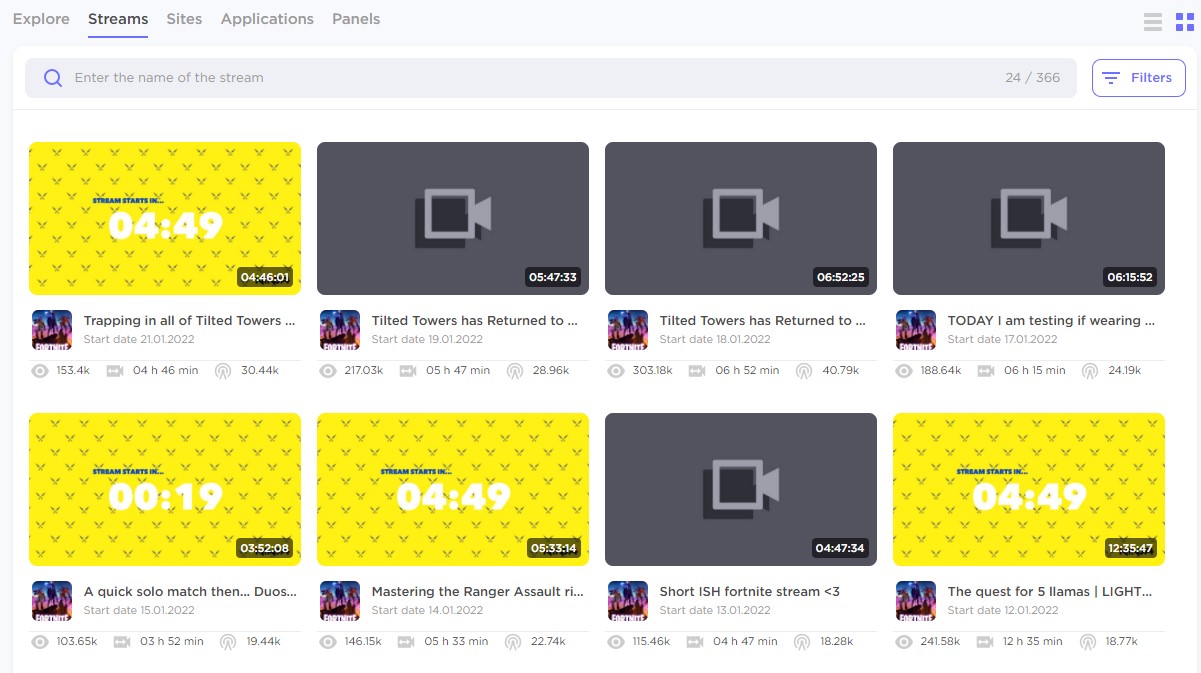Focus the stream name search field

[530, 78]
